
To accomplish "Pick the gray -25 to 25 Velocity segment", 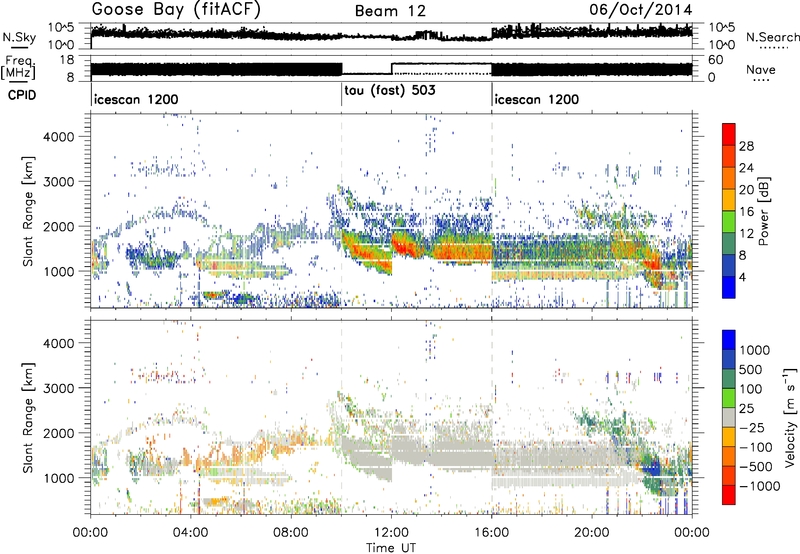I will [x=729, y=417].
